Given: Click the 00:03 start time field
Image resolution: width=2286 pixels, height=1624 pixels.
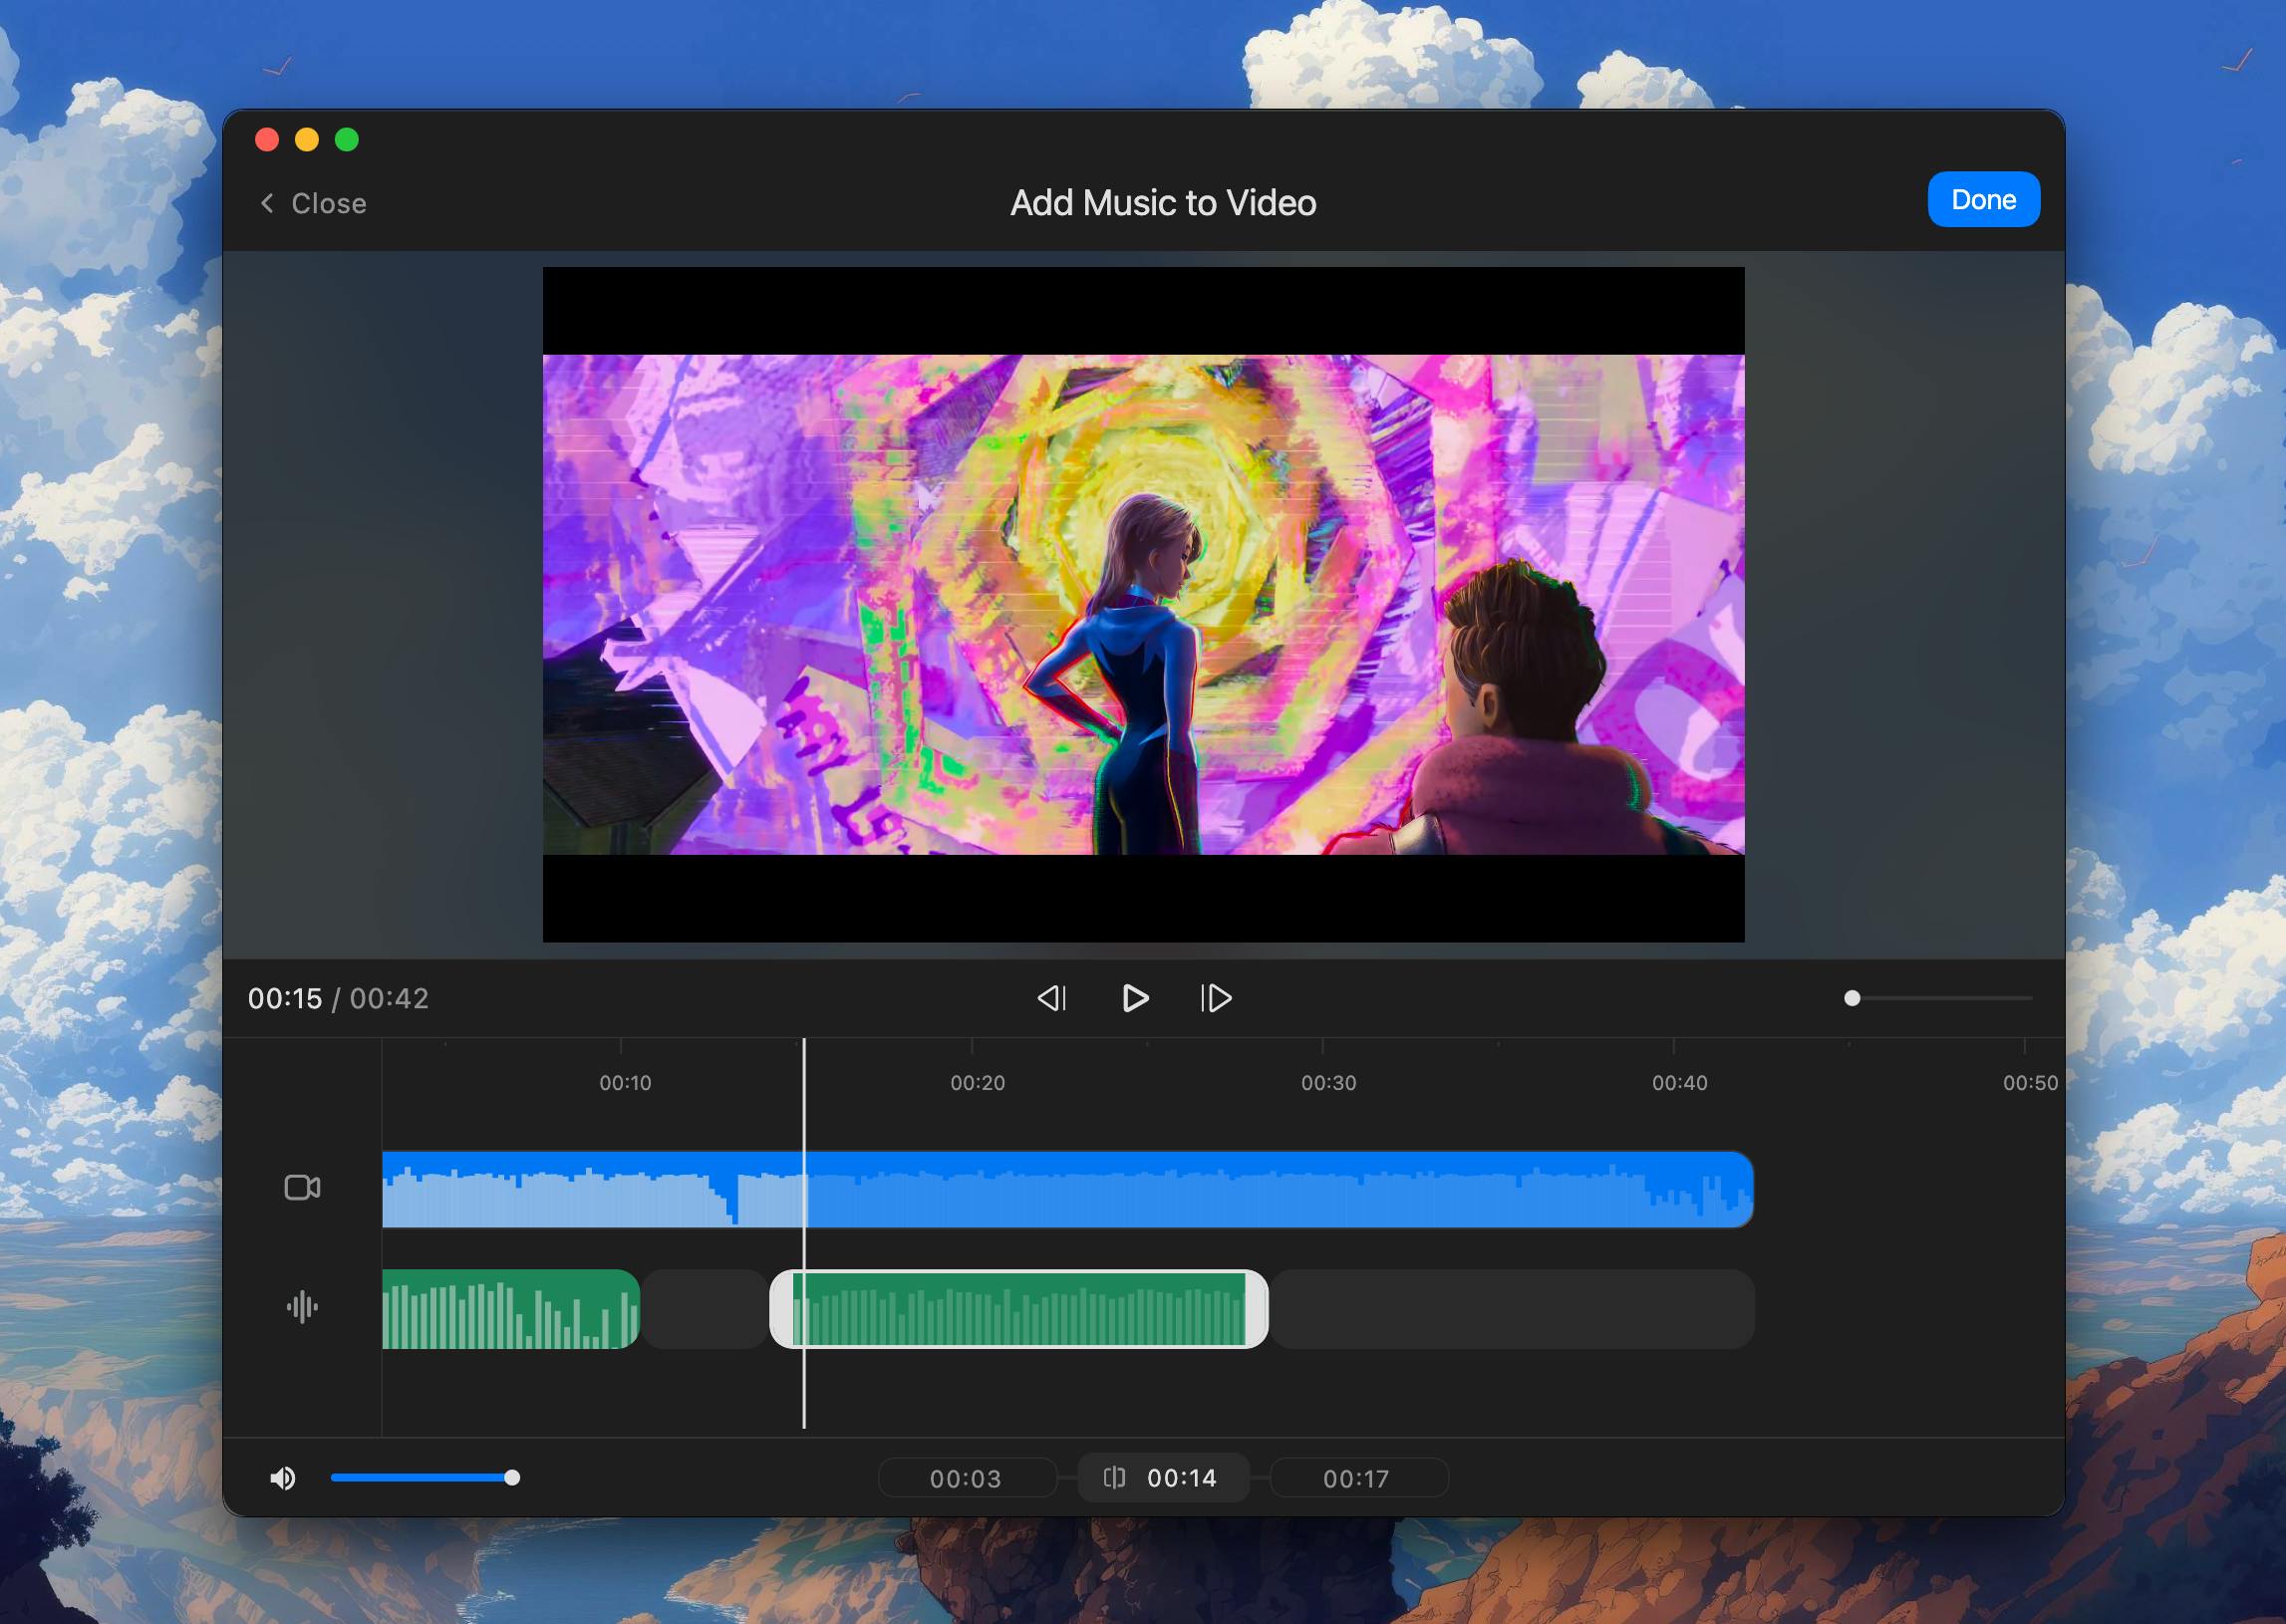Looking at the screenshot, I should [x=966, y=1478].
